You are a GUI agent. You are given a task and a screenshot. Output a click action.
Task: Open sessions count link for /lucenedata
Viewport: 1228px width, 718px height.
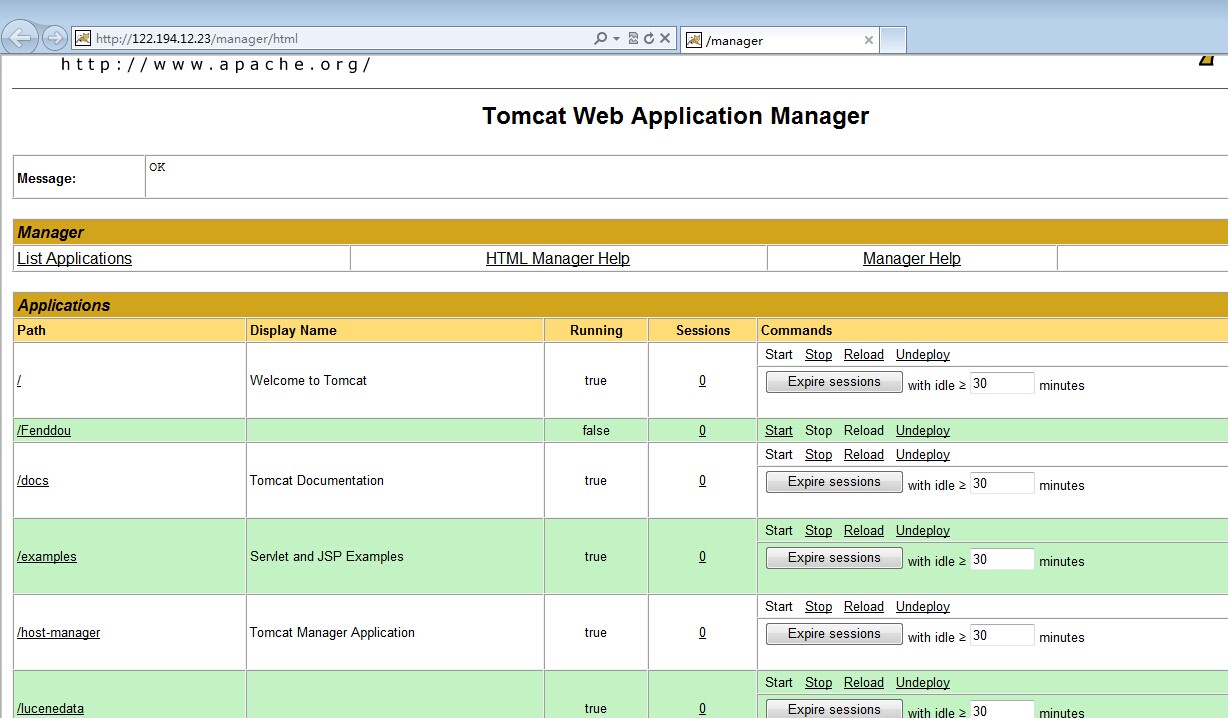click(x=702, y=708)
